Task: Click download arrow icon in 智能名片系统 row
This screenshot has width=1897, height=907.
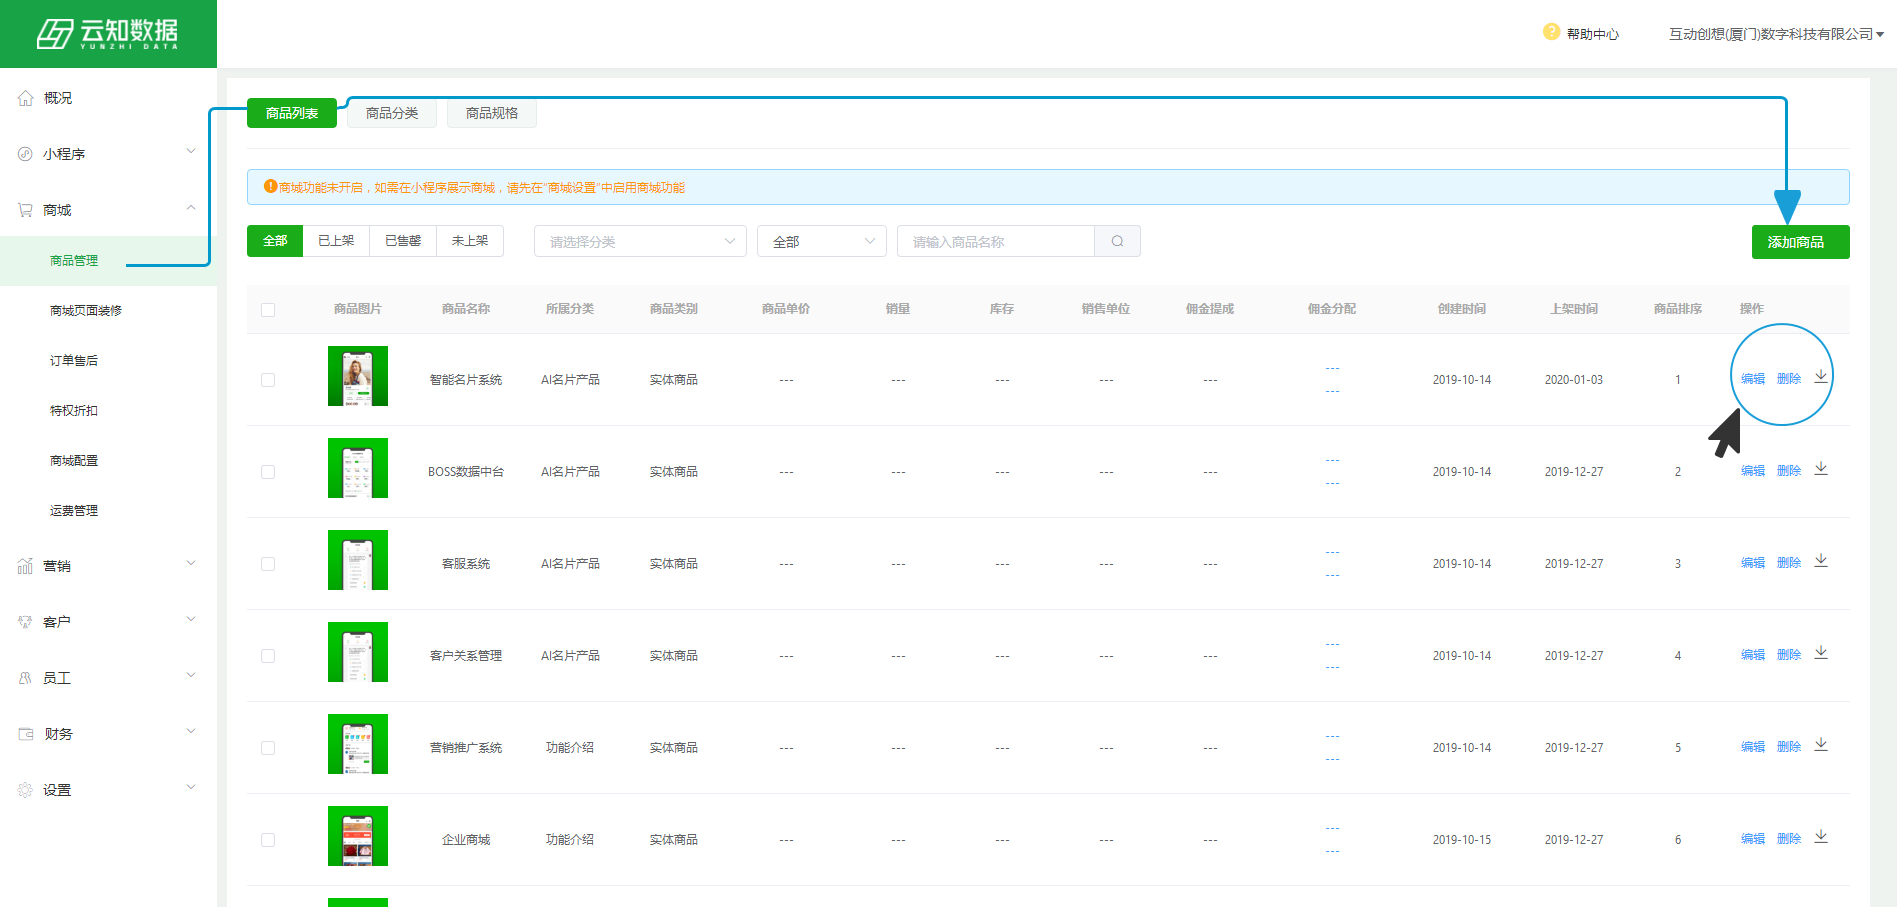Action: pos(1821,376)
